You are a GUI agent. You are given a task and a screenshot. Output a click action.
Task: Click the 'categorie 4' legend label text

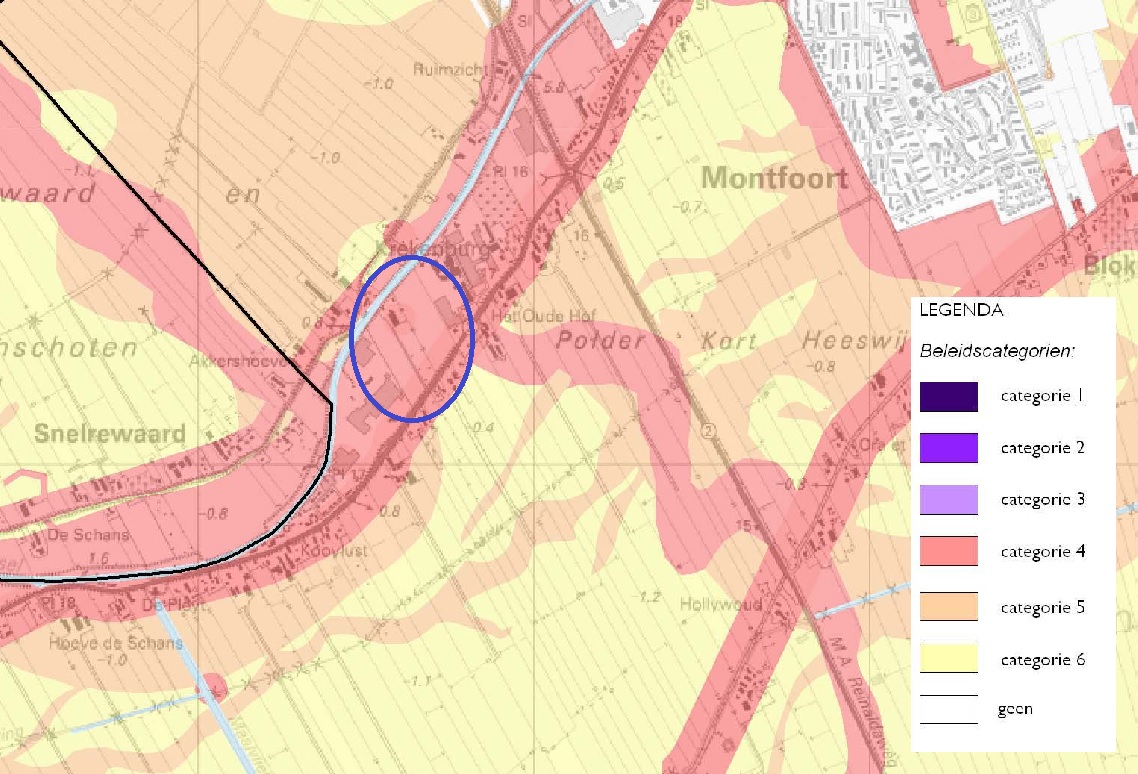(1043, 552)
